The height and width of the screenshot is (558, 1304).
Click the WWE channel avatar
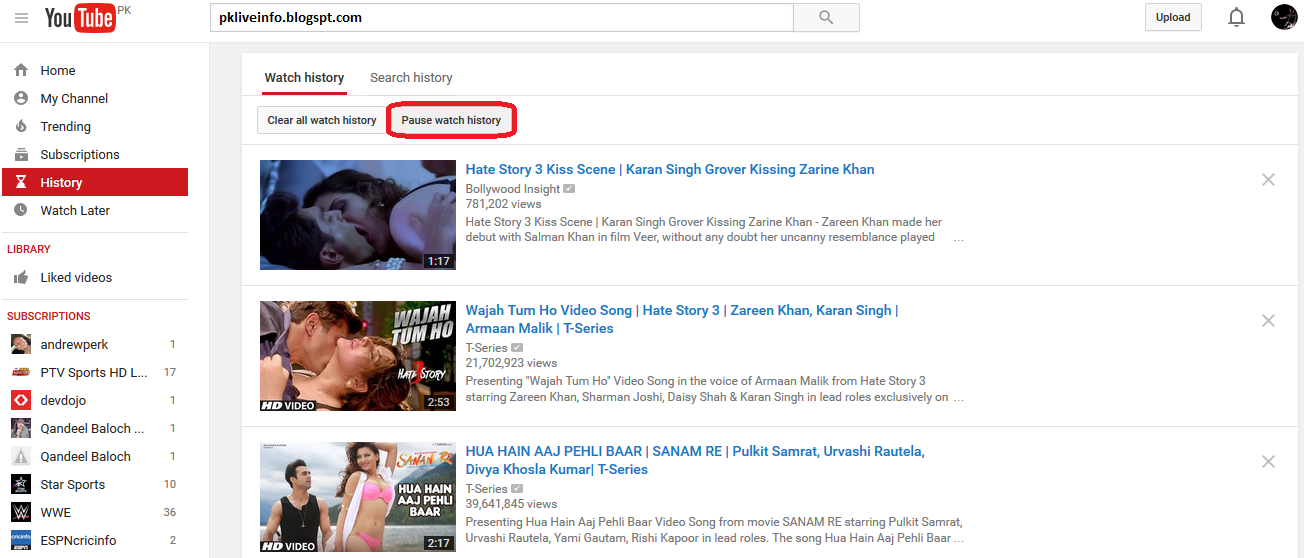21,512
